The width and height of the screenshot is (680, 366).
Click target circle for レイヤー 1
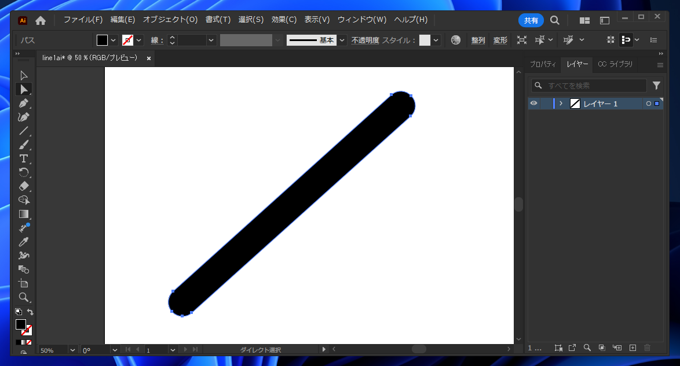pyautogui.click(x=648, y=104)
